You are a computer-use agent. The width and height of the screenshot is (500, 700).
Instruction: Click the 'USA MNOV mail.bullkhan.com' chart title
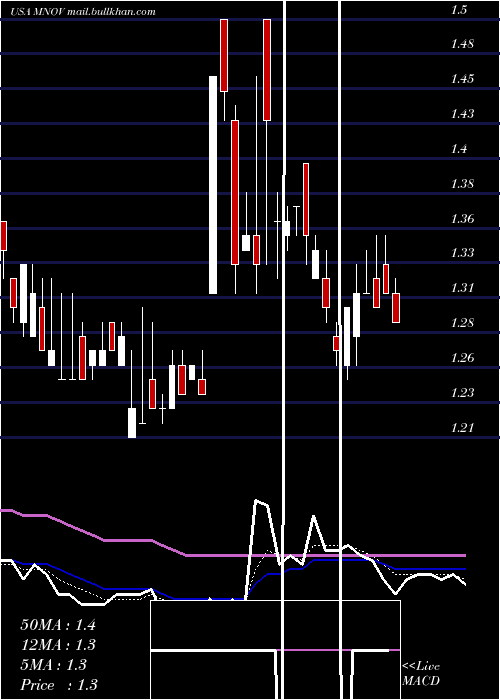click(x=83, y=12)
